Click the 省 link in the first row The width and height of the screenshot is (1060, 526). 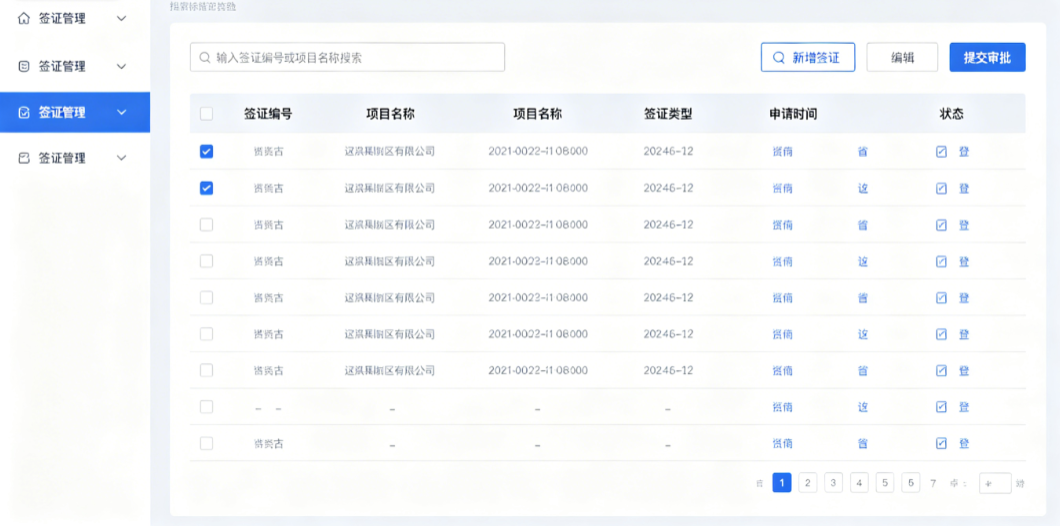(863, 151)
